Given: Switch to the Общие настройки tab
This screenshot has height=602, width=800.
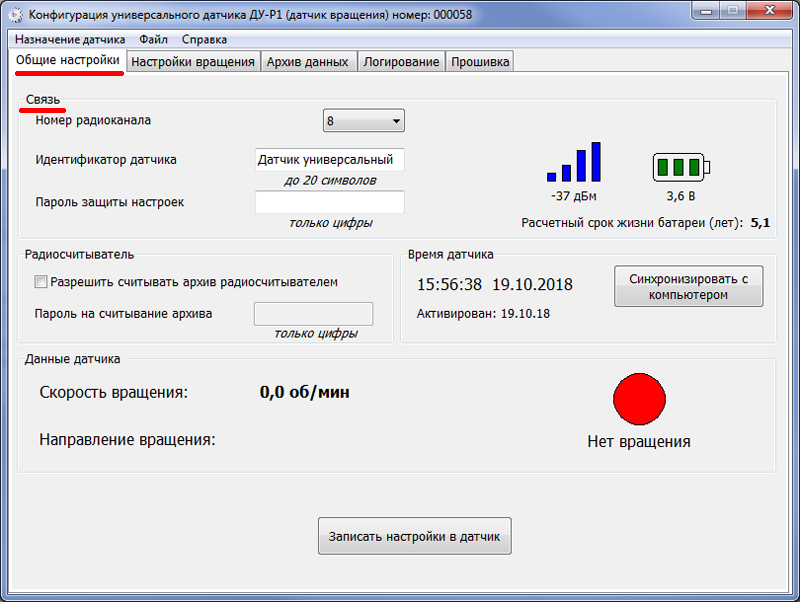Looking at the screenshot, I should (x=68, y=60).
